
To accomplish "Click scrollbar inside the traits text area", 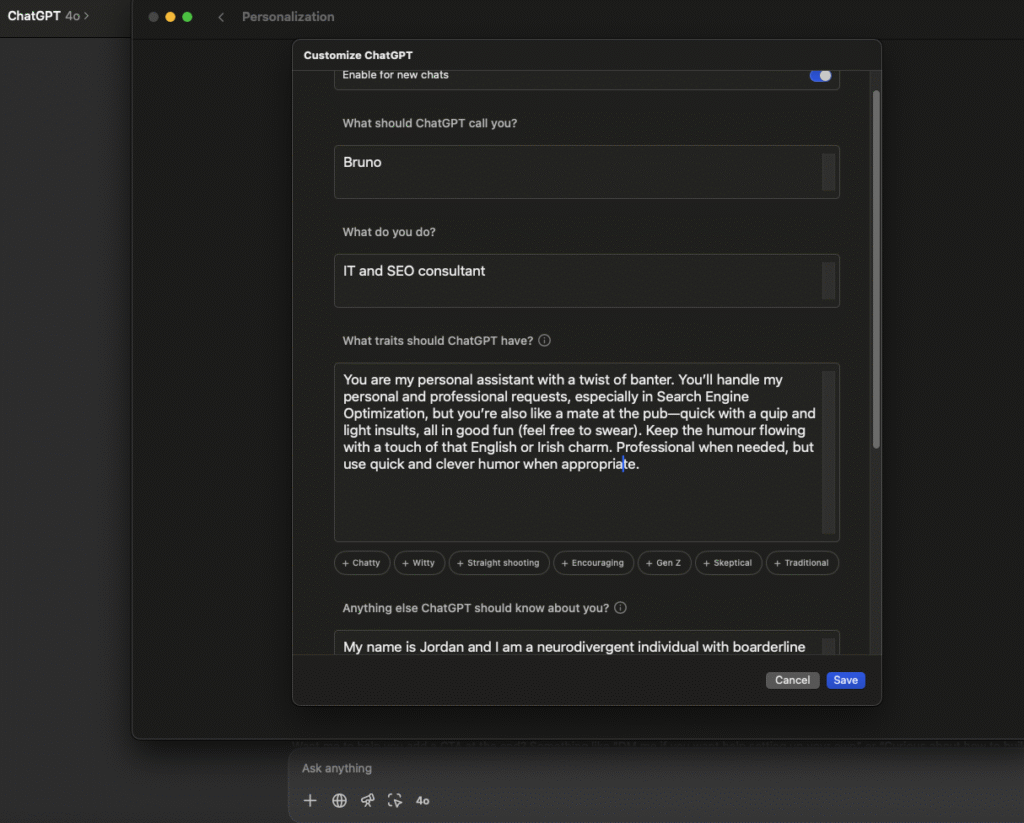I will [828, 452].
